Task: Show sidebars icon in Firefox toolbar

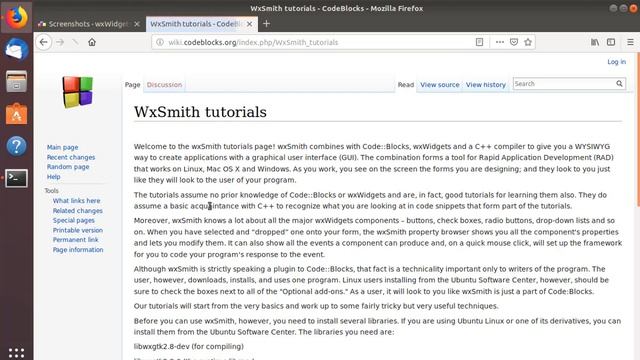Action: [x=611, y=42]
